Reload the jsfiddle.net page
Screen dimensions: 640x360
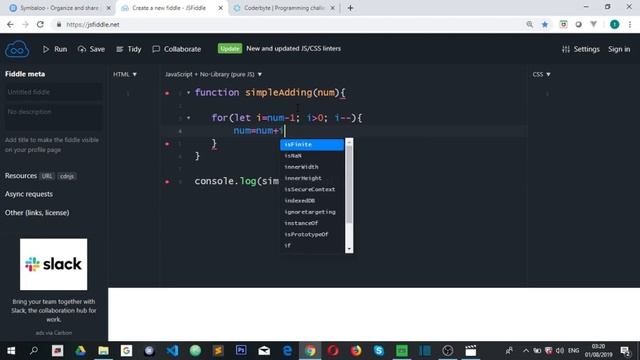(x=40, y=24)
